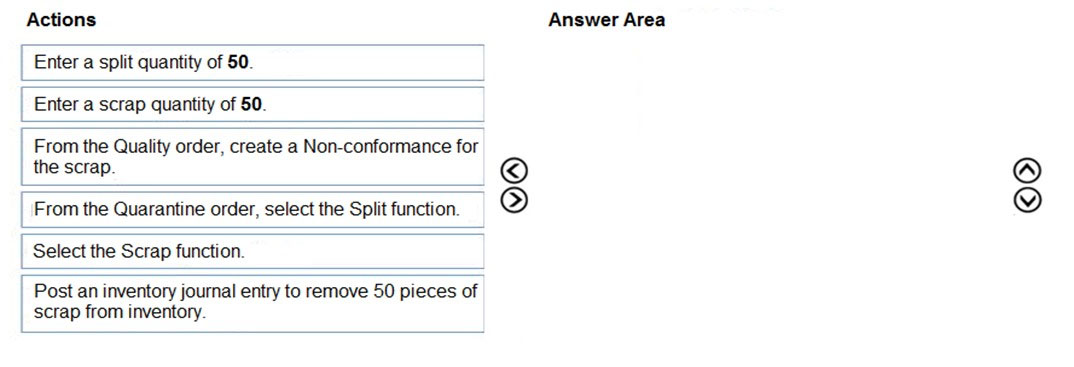Pick the Quarantine order Split function action
Image resolution: width=1074 pixels, height=367 pixels.
253,209
